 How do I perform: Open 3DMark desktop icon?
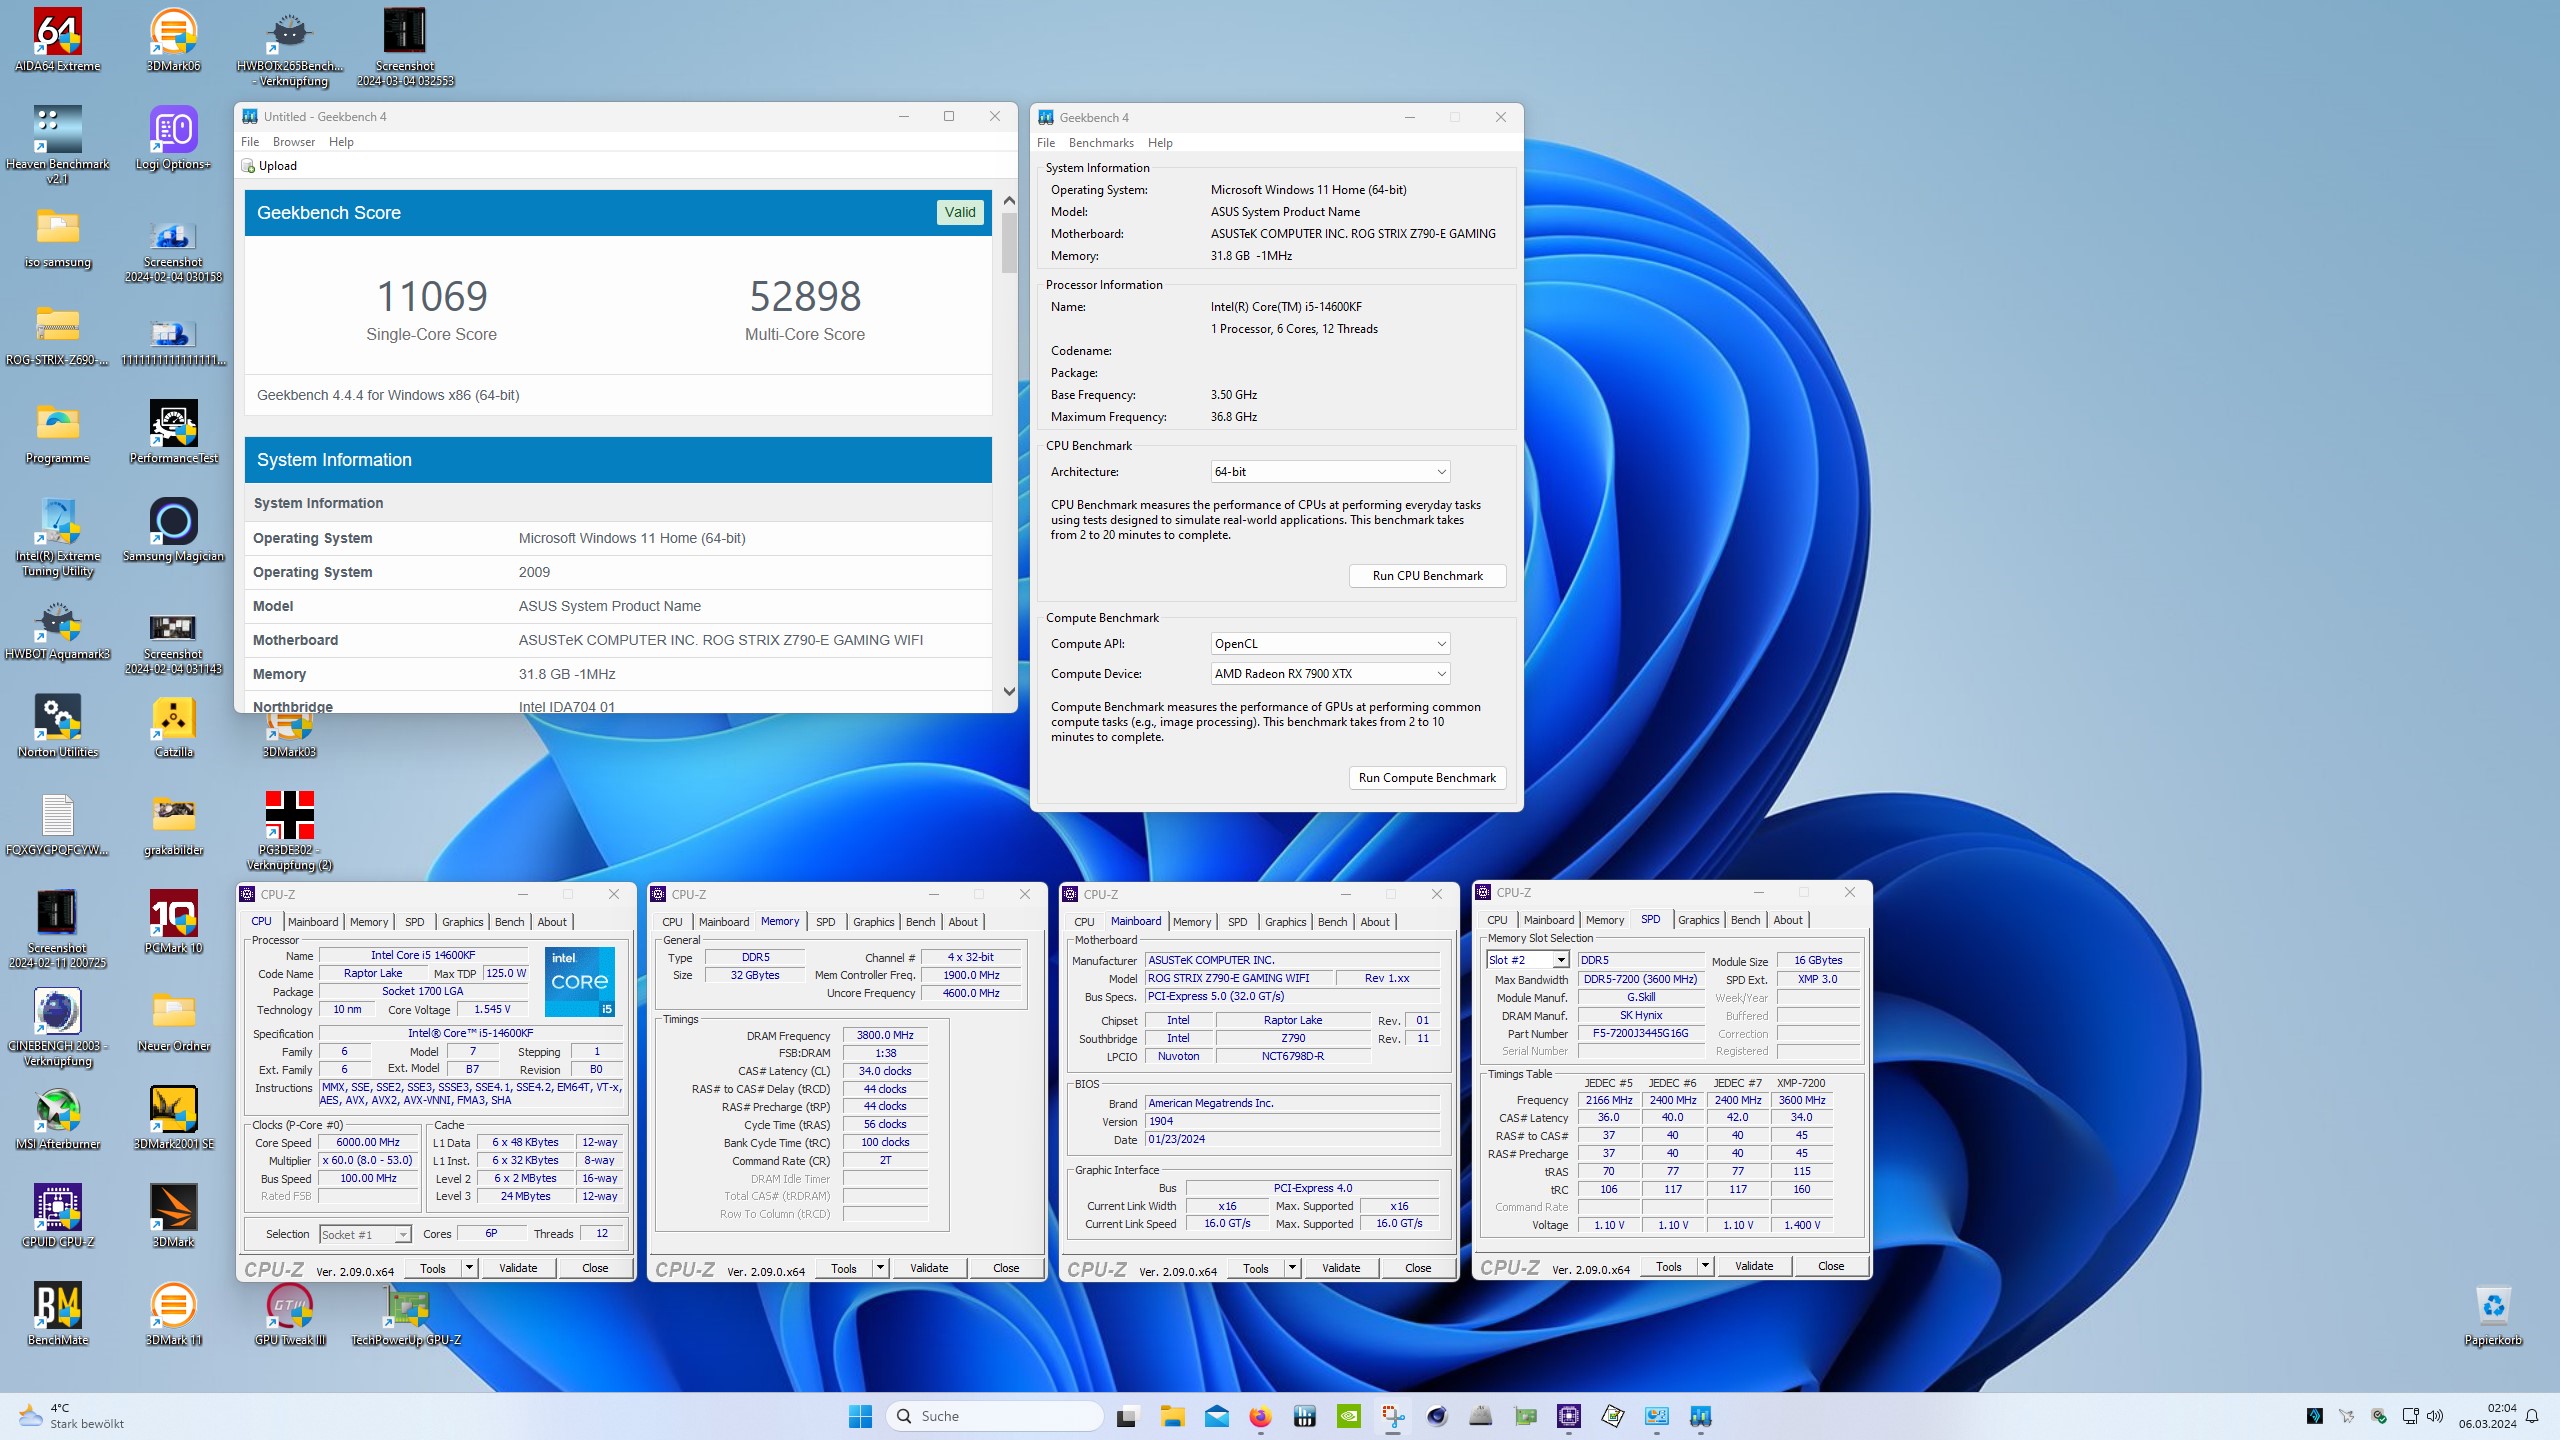tap(173, 1216)
